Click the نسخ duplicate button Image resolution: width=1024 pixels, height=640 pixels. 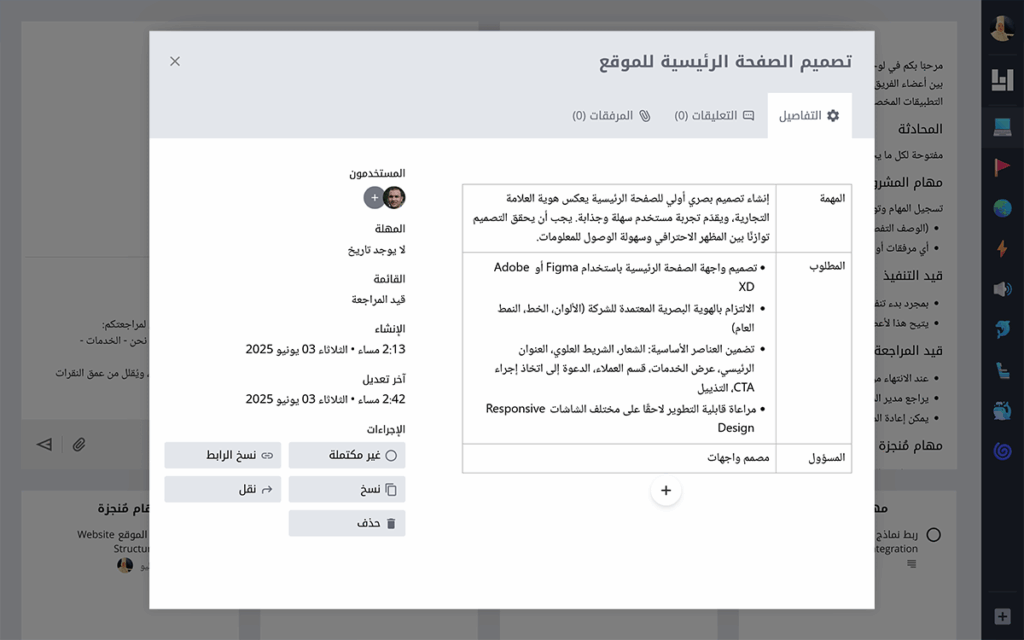[347, 489]
